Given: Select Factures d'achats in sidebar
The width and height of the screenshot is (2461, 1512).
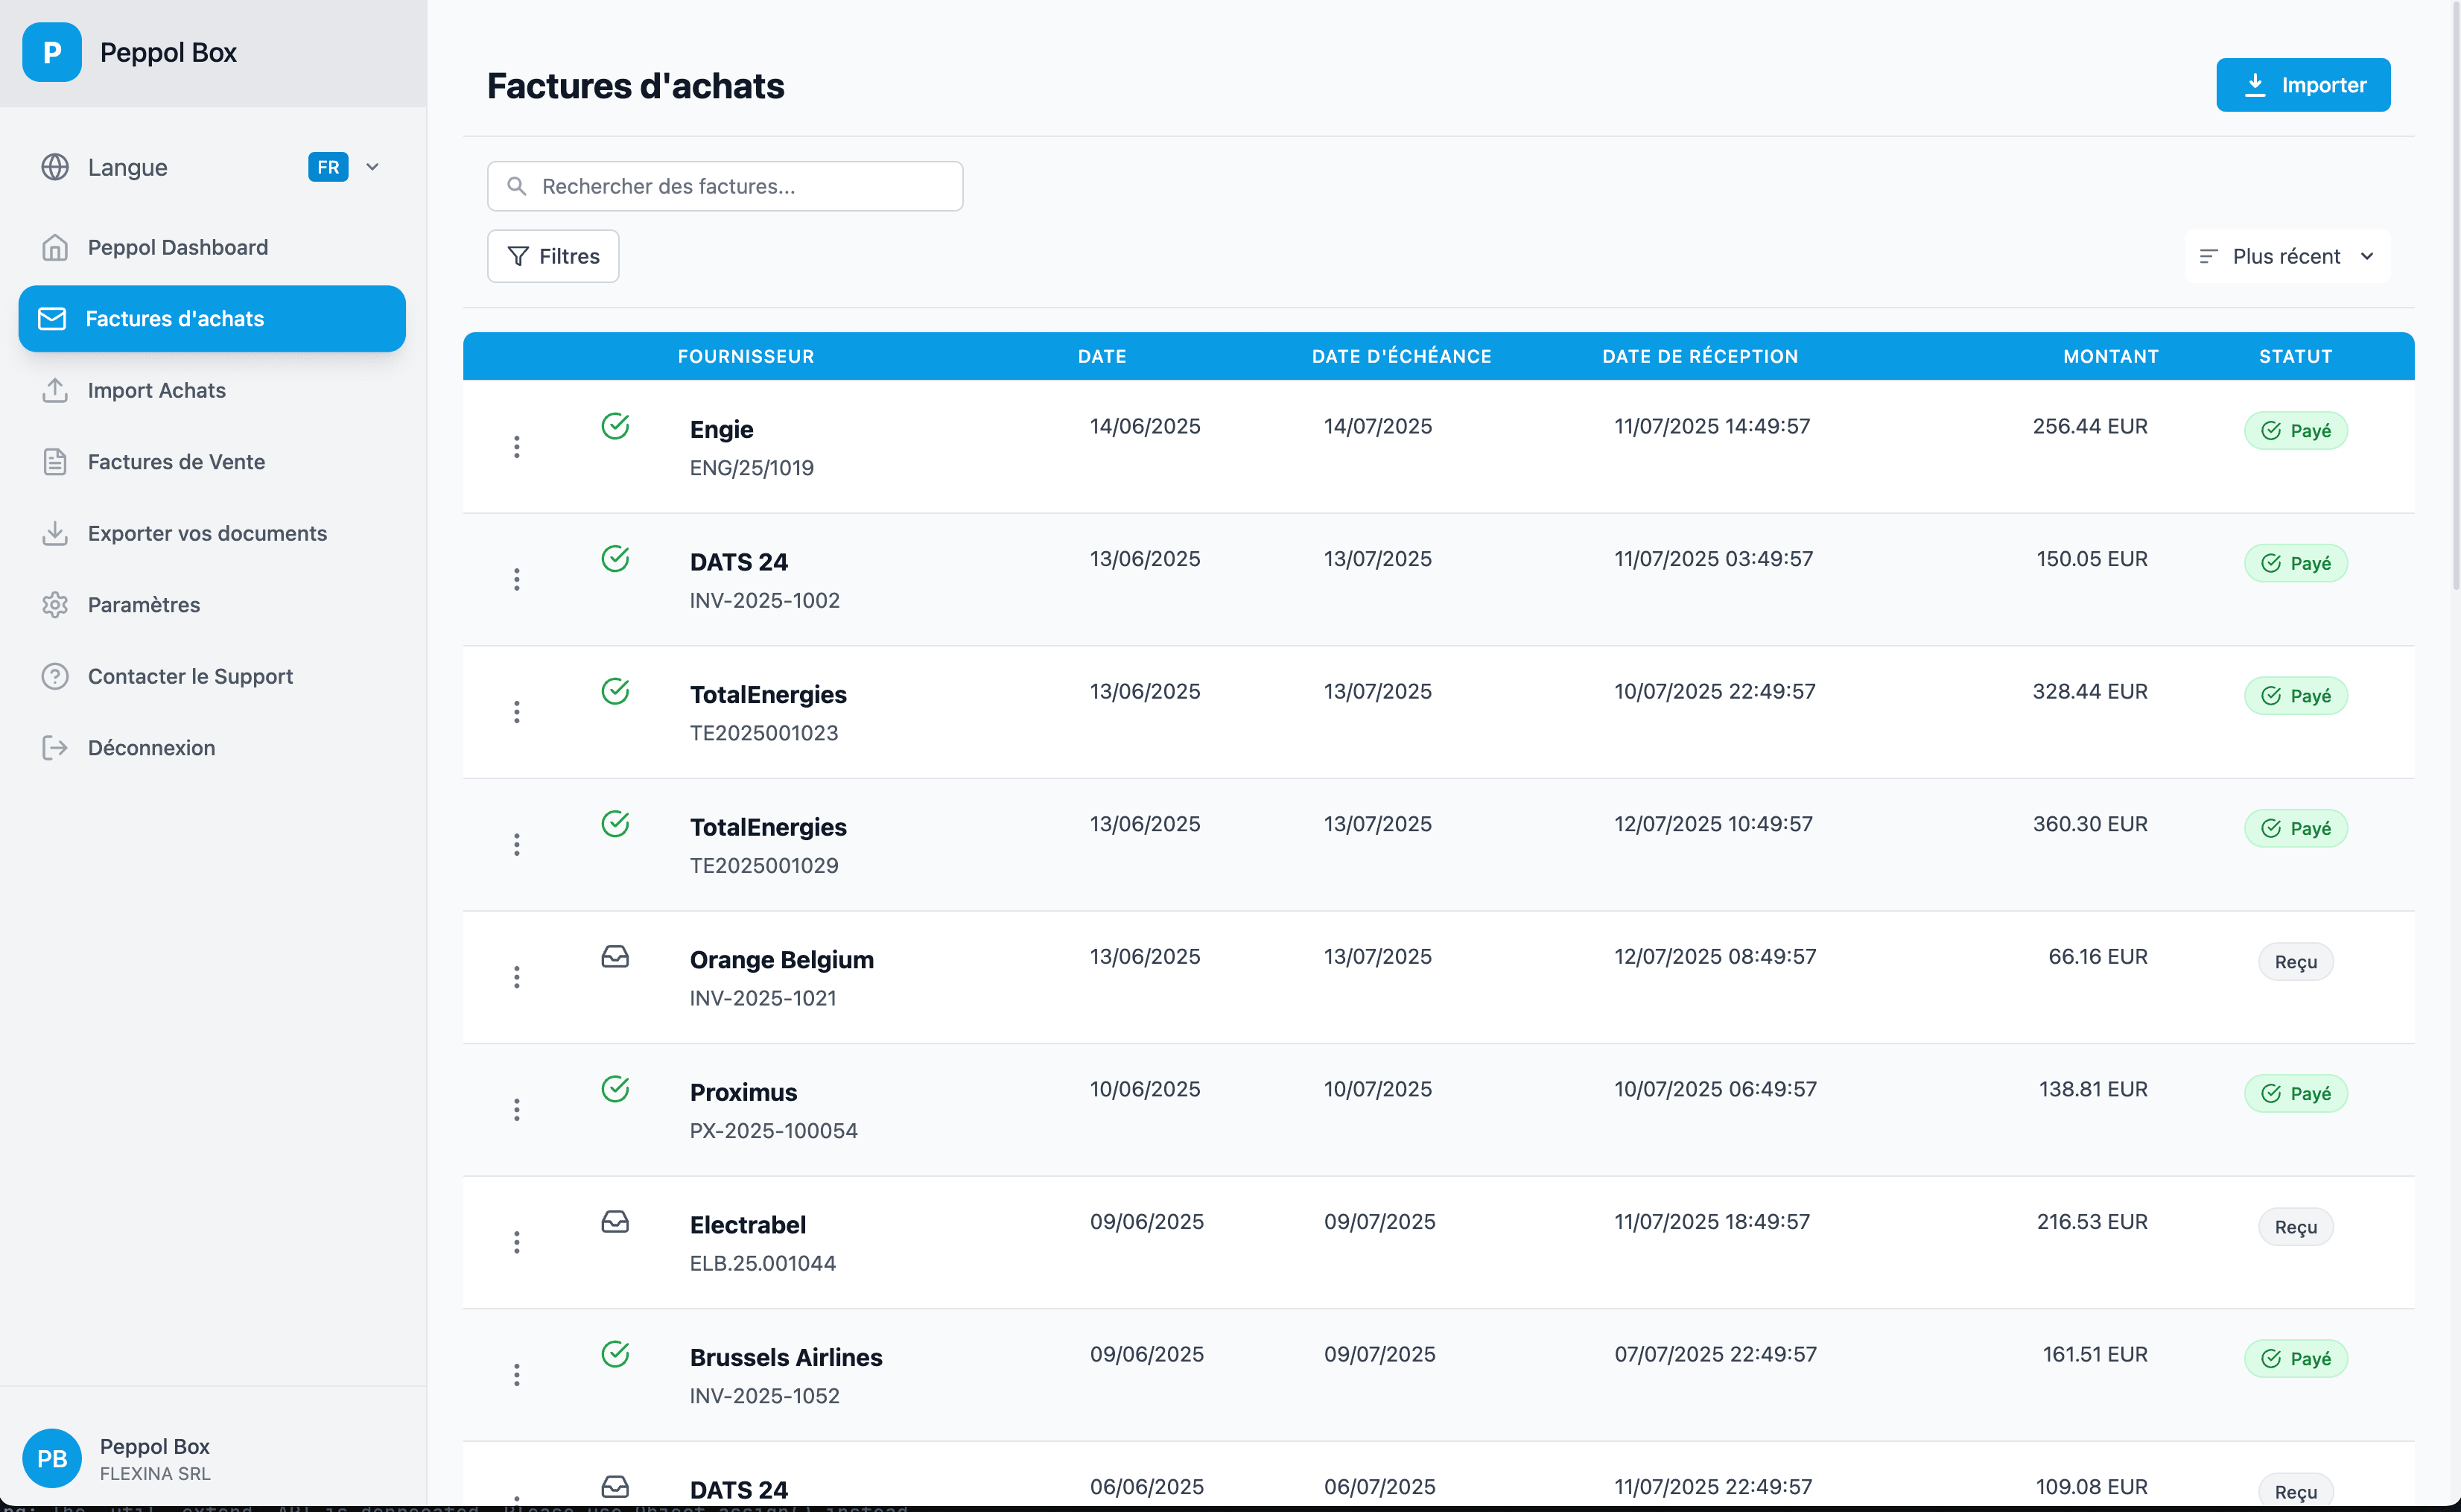Looking at the screenshot, I should [212, 318].
